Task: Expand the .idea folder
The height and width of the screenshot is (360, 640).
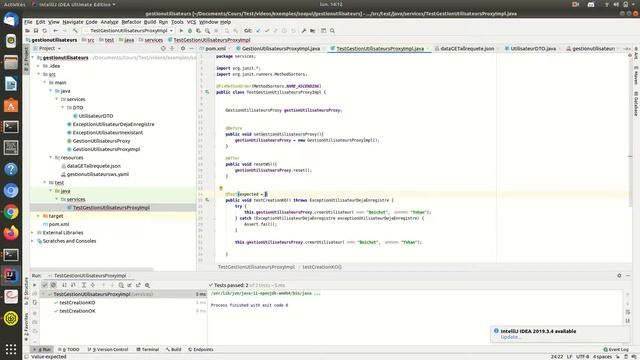Action: [x=39, y=66]
